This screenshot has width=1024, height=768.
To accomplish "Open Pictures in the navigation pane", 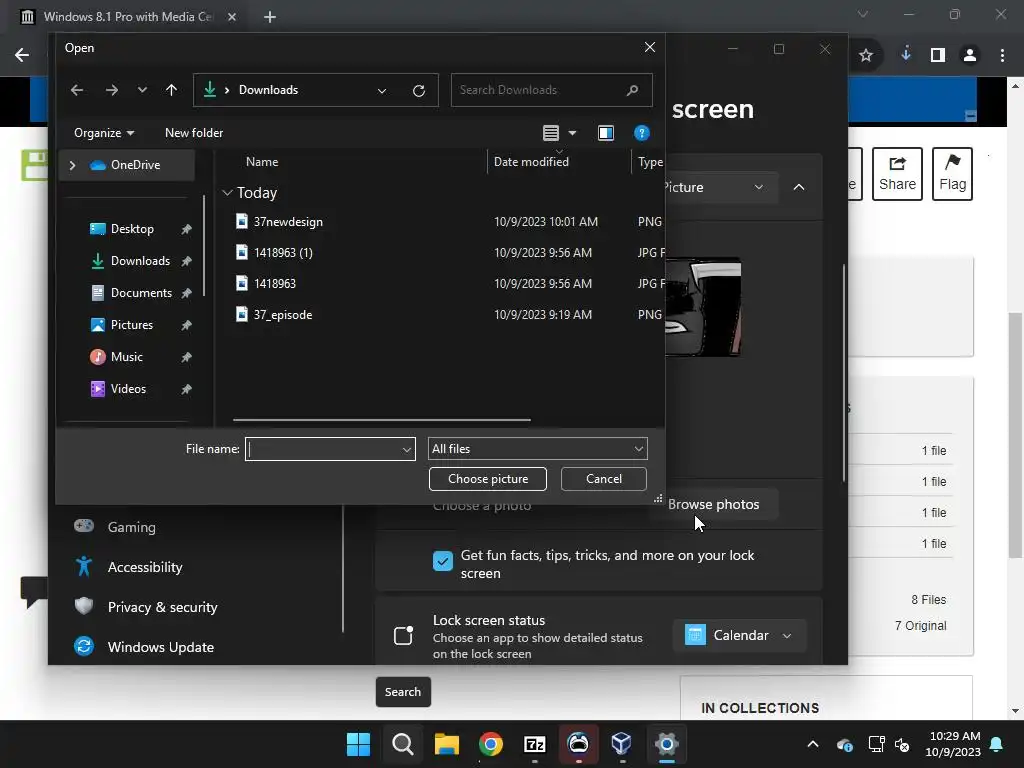I will [131, 325].
